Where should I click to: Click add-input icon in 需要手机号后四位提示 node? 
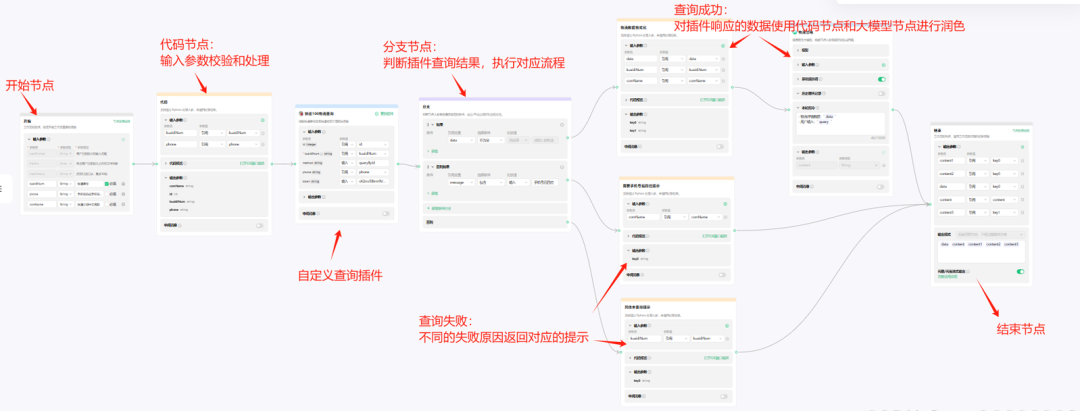coord(725,204)
